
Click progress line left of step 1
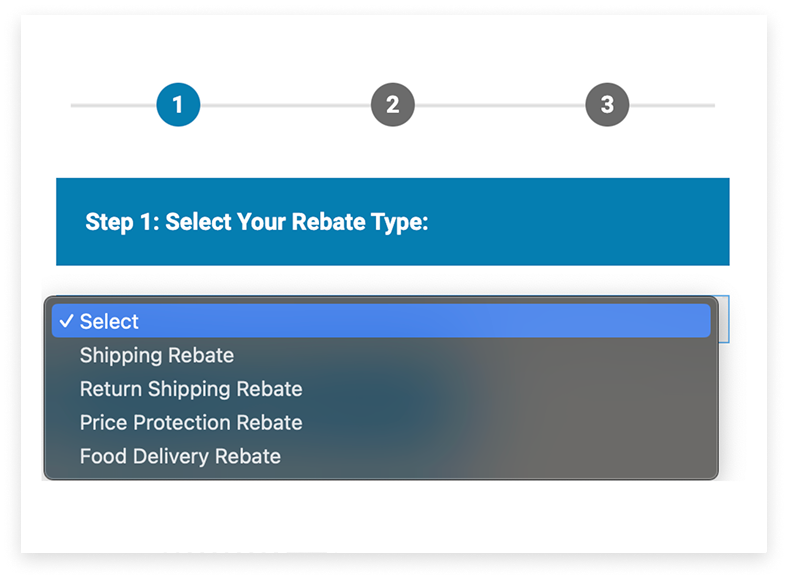113,105
